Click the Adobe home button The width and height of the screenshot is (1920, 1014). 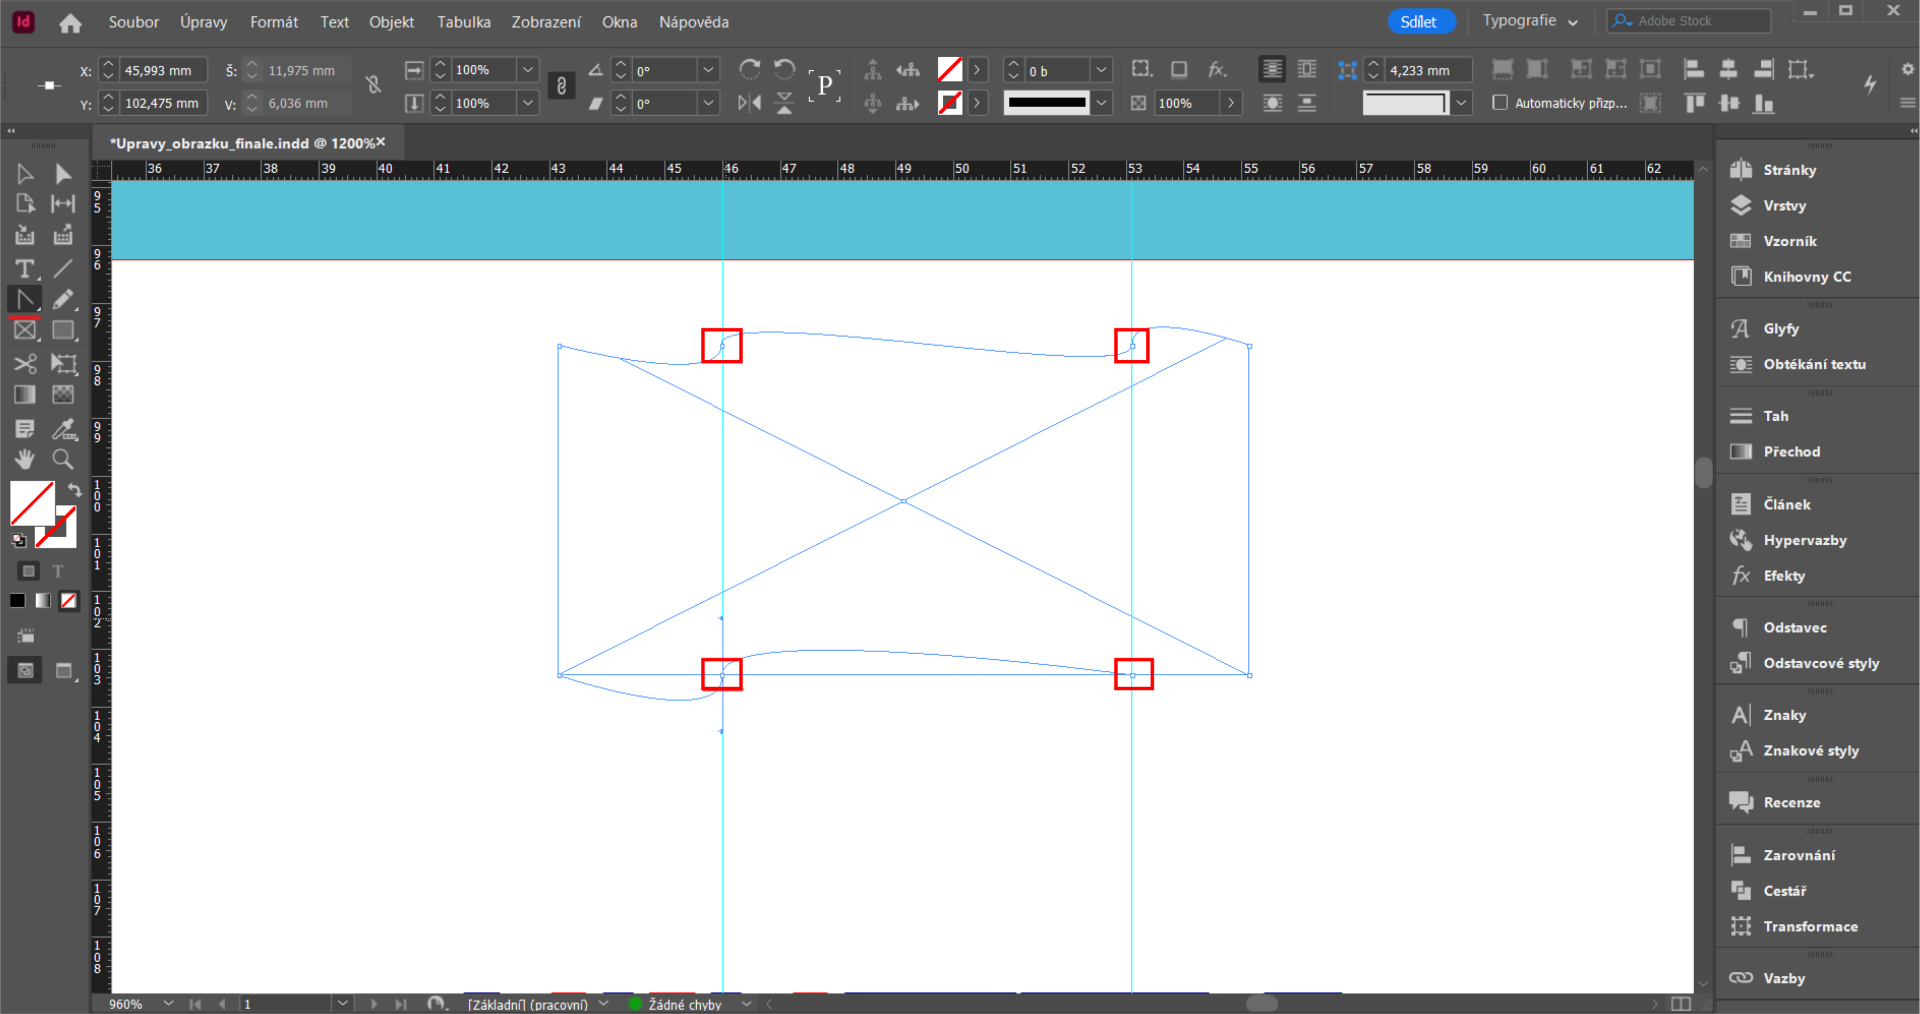70,21
